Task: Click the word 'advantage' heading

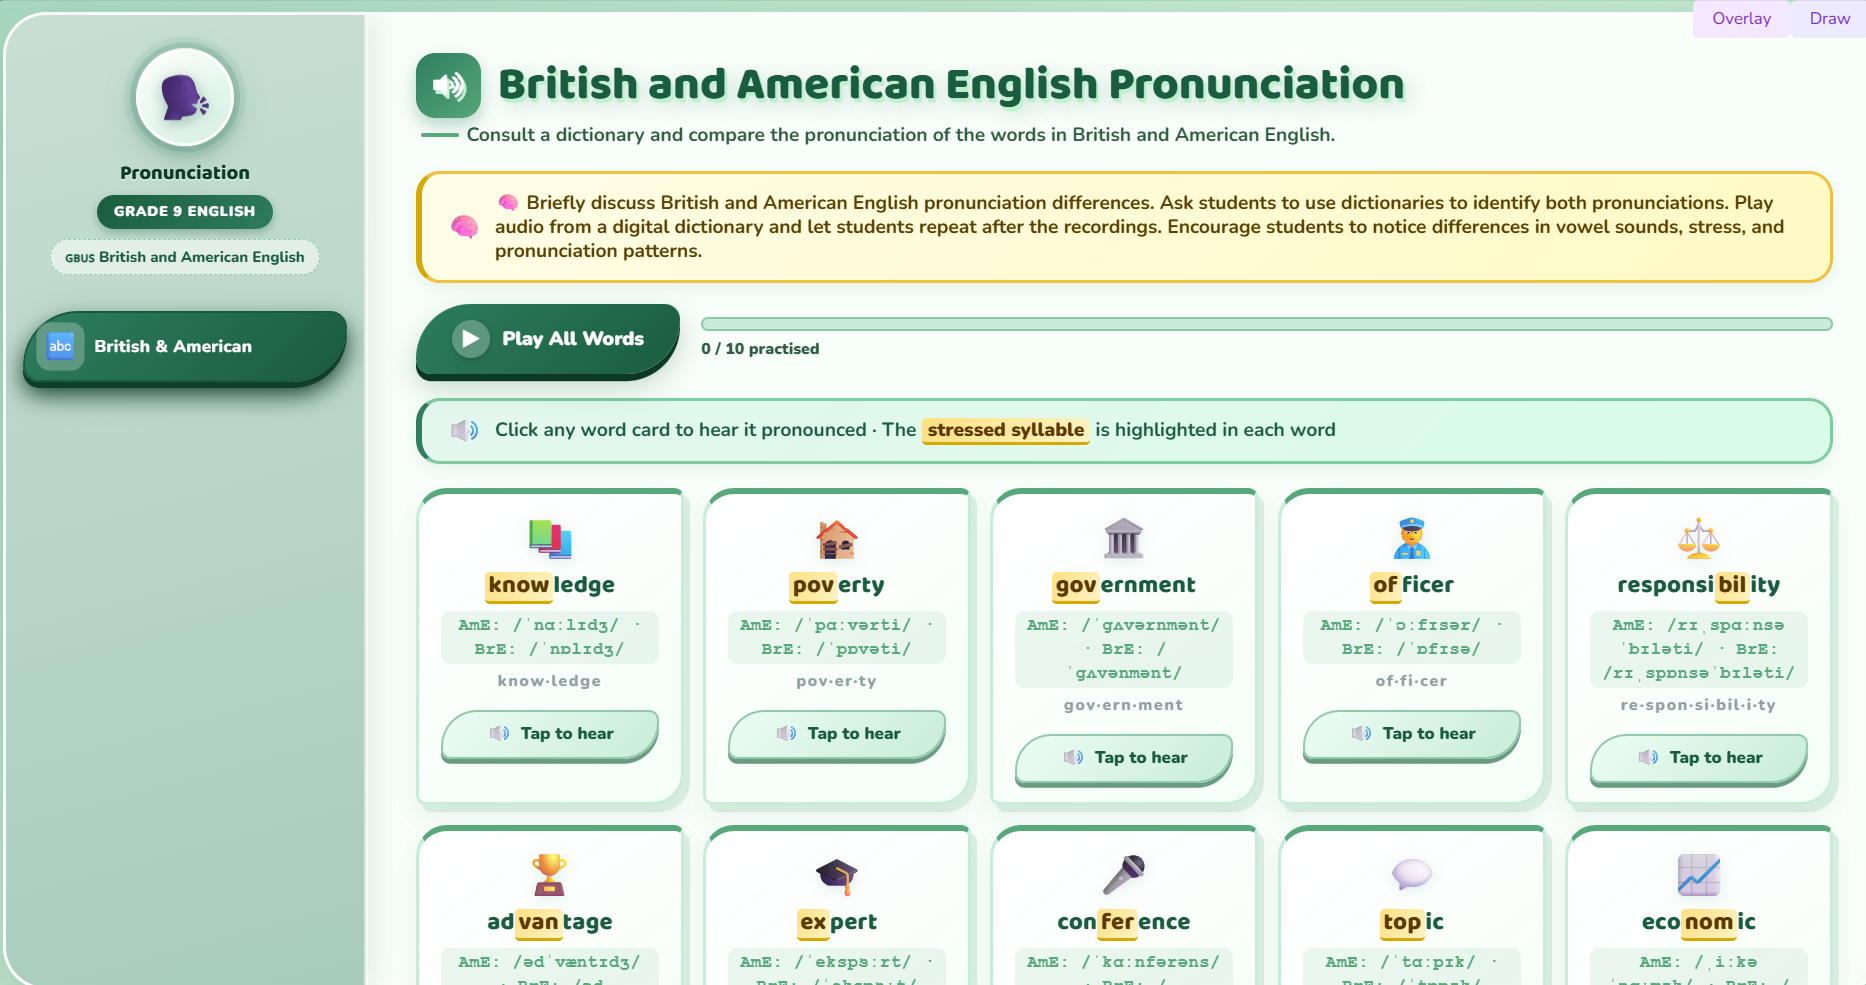Action: (x=550, y=922)
